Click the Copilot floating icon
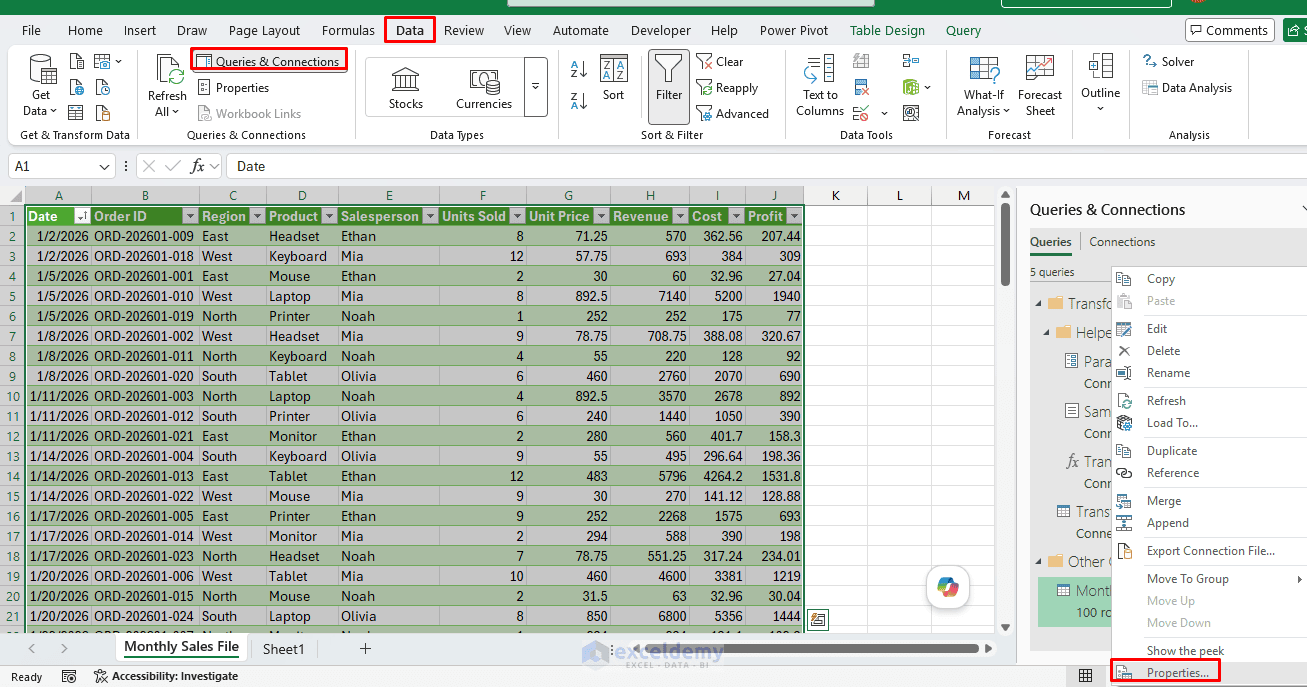 948,588
